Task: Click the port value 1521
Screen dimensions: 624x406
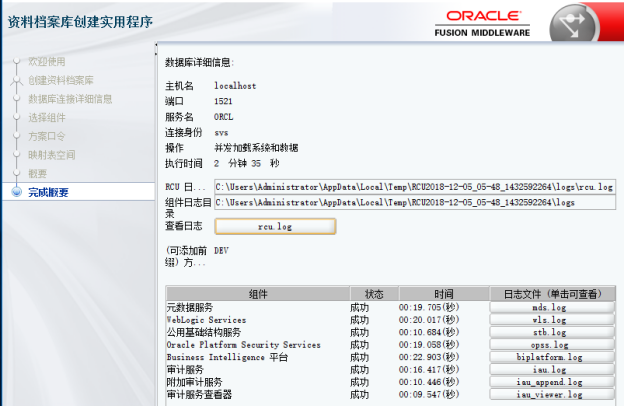Action: (x=223, y=101)
